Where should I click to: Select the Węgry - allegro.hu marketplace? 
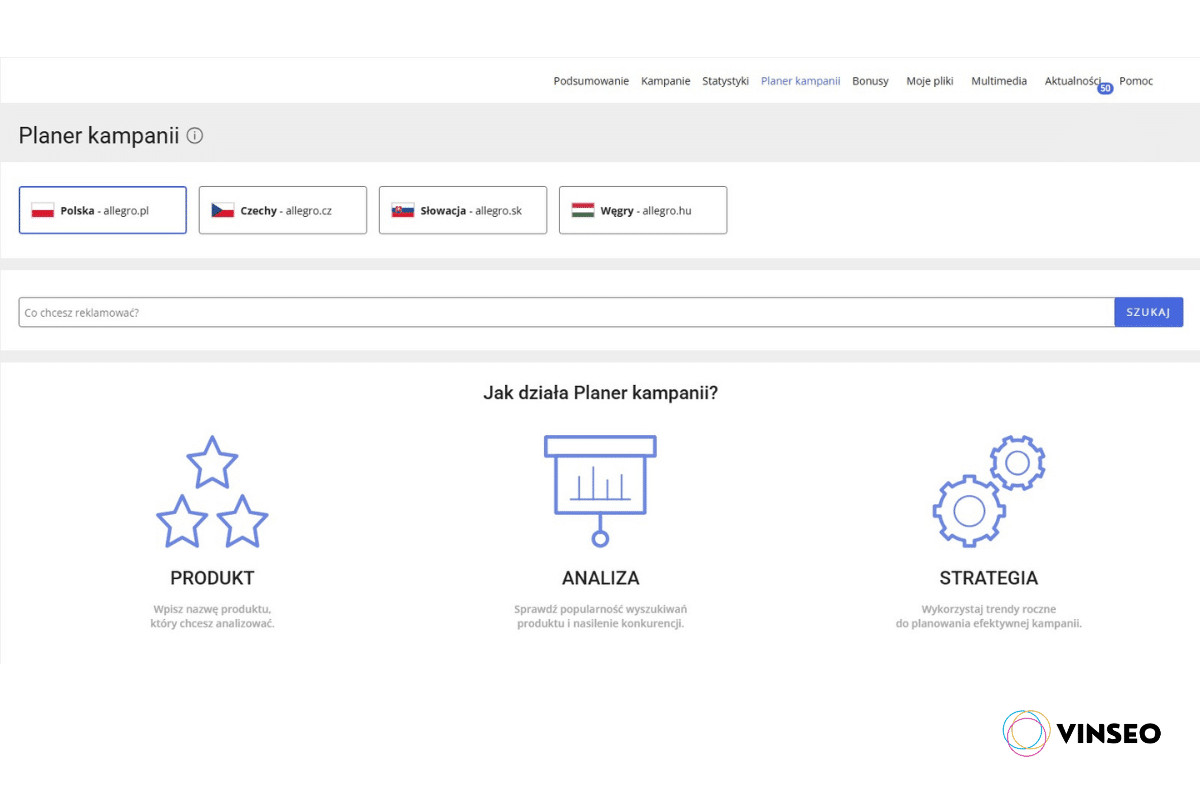(x=643, y=210)
